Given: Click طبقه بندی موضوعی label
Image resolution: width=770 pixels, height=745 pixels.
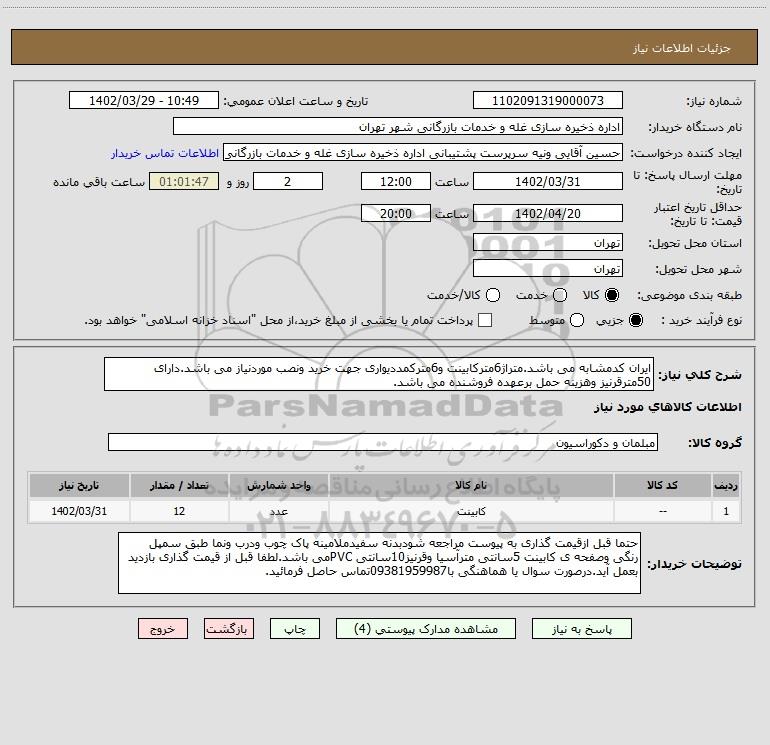Looking at the screenshot, I should tap(689, 295).
